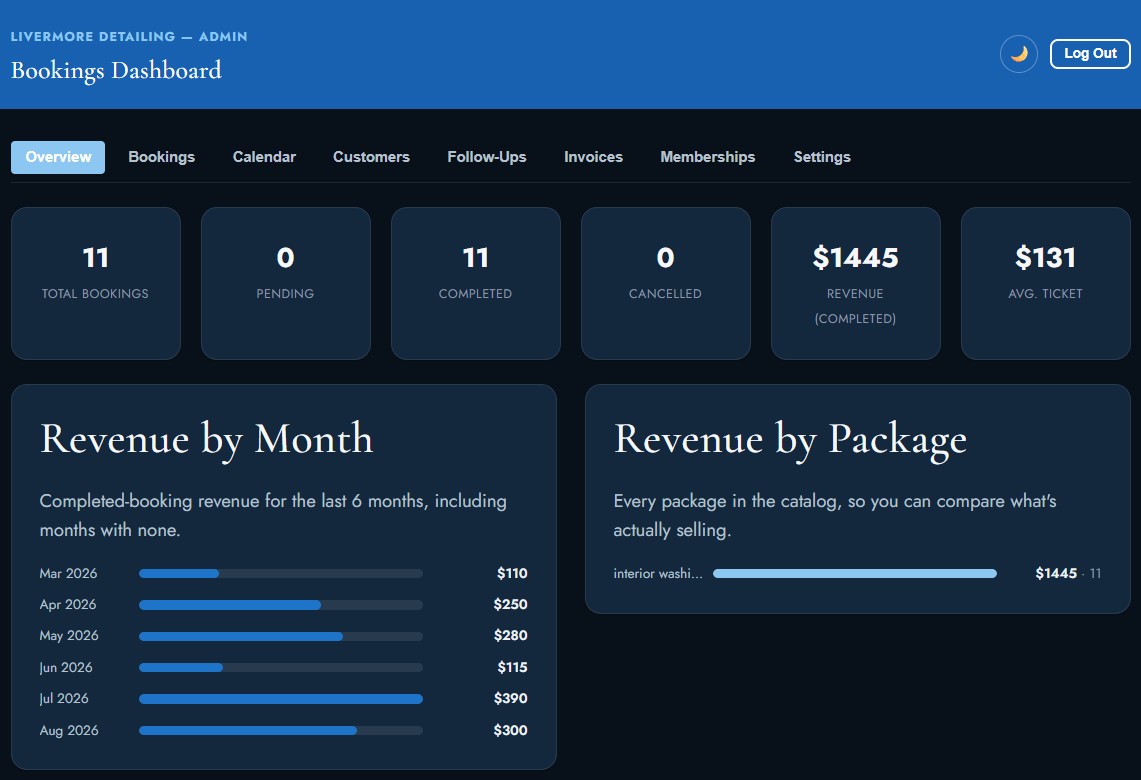Screen dimensions: 1141x780
Task: Open the Bookings tab
Action: (162, 157)
